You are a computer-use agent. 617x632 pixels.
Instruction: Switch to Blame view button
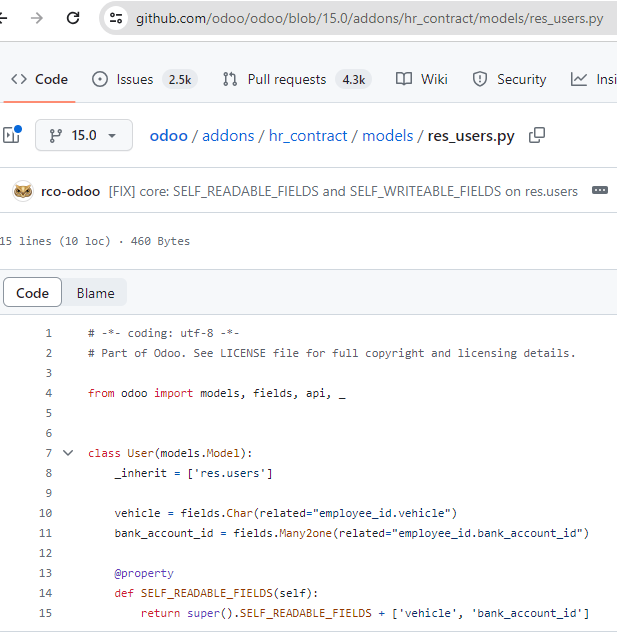point(96,293)
